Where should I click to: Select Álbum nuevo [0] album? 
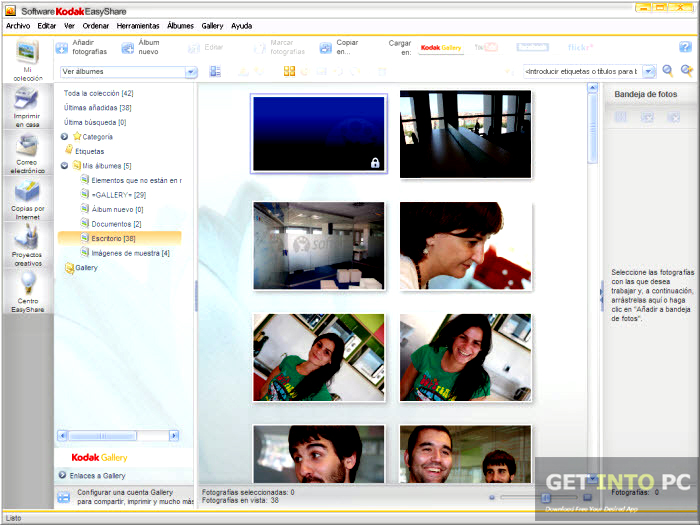pos(117,209)
